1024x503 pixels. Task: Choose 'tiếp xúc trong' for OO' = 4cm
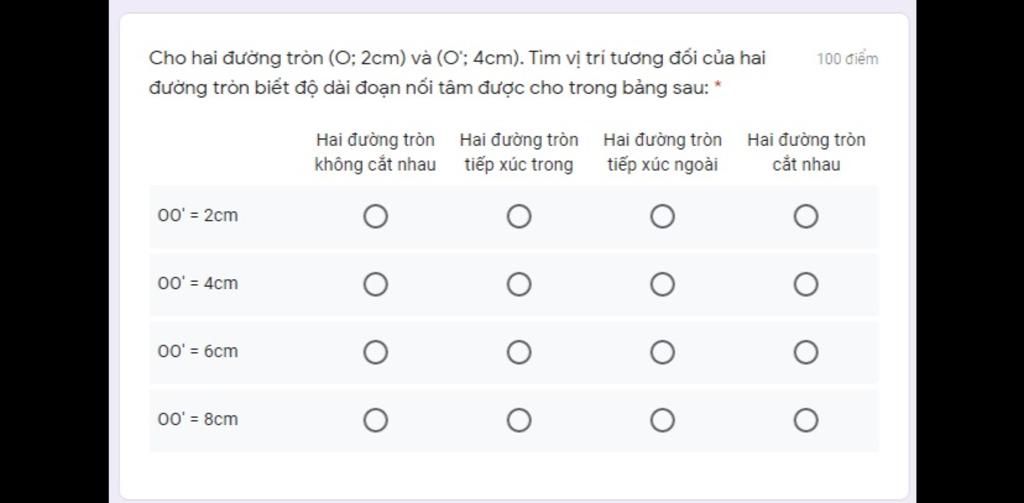pos(518,284)
